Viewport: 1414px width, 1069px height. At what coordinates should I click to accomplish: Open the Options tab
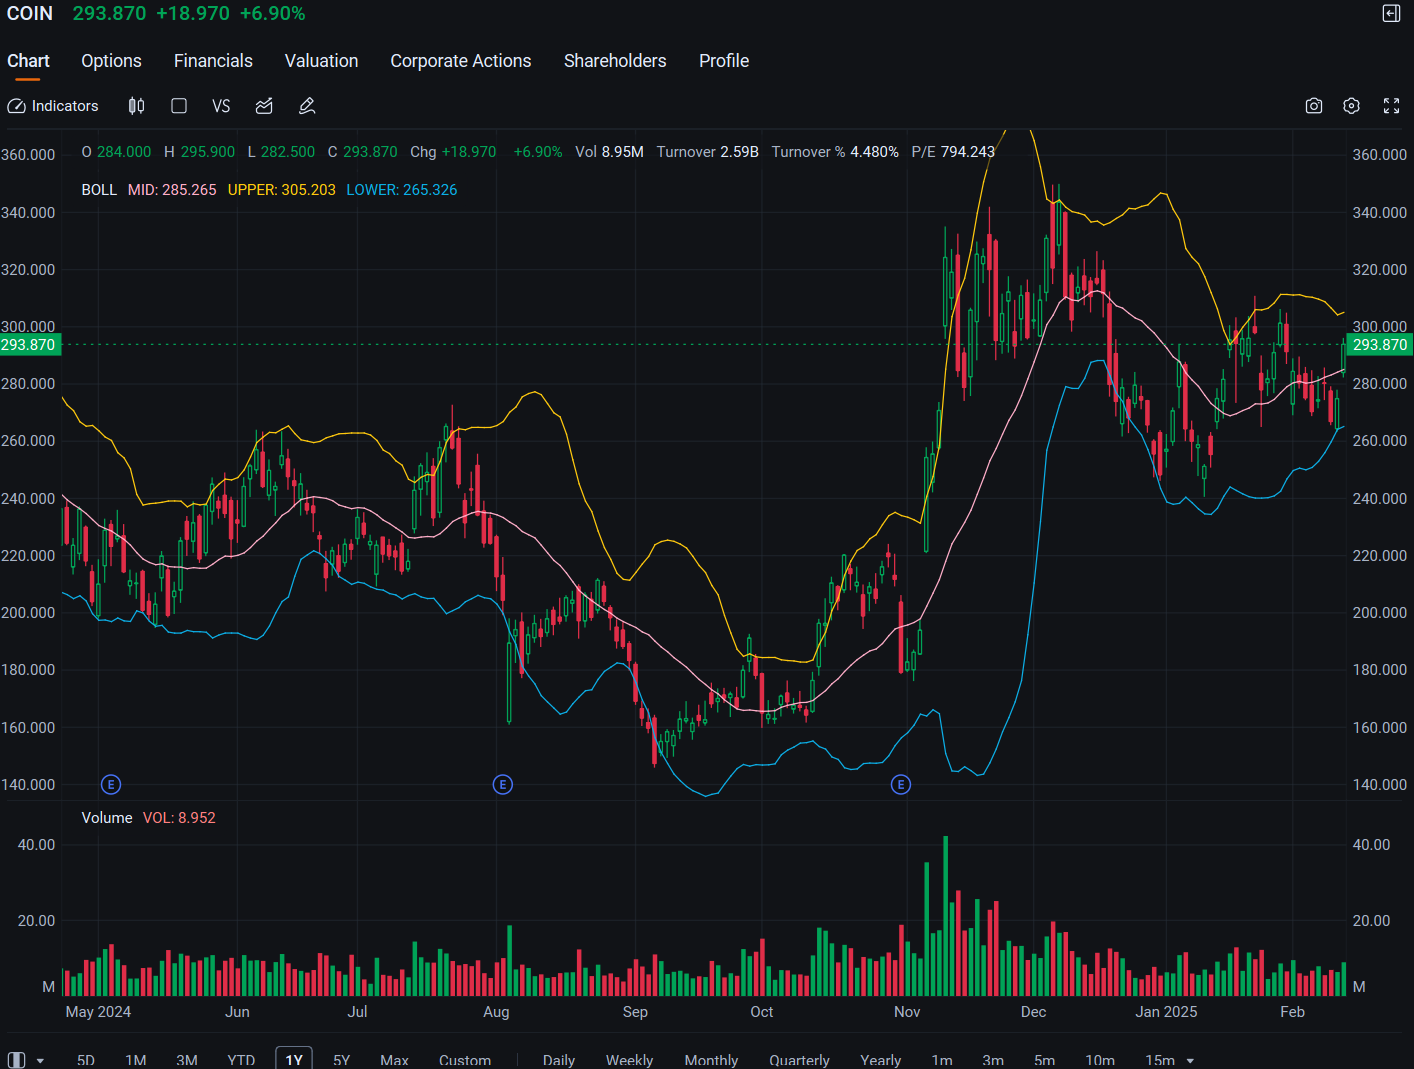111,61
